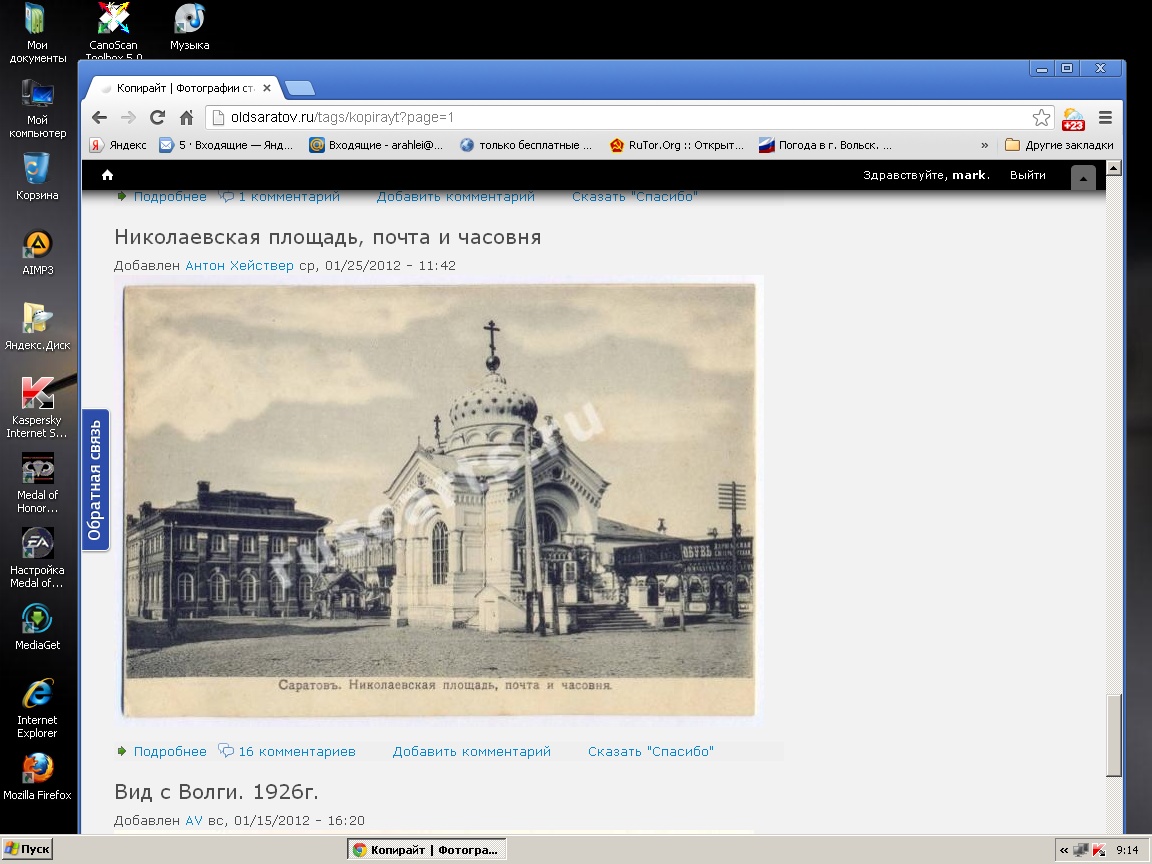
Task: Open the Корзина recycle bin
Action: [x=37, y=176]
